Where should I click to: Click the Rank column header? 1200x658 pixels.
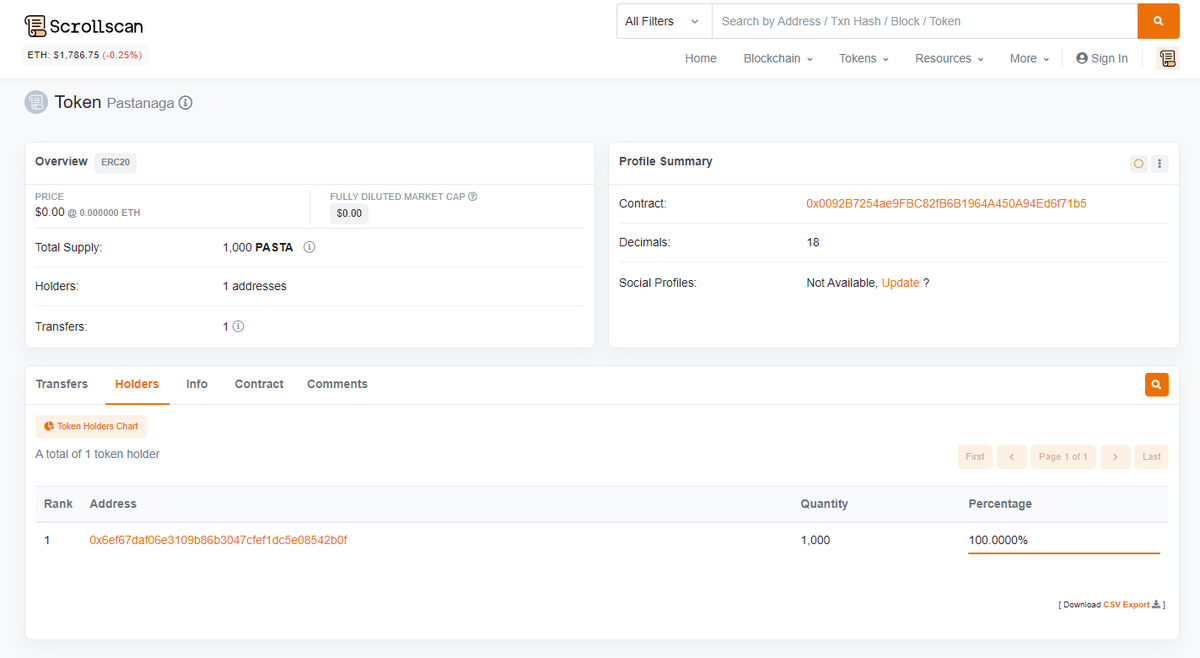[58, 504]
